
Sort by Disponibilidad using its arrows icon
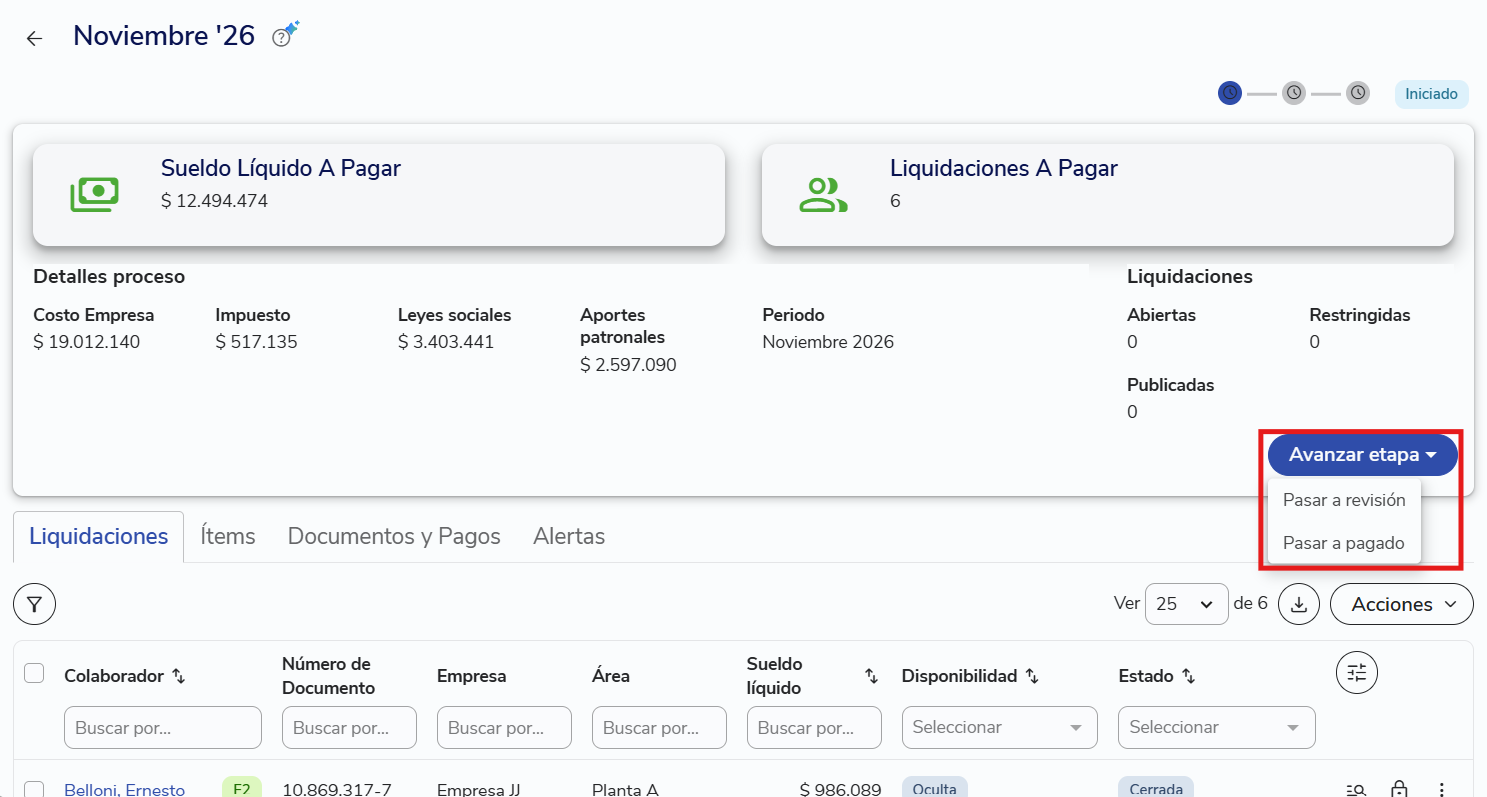click(1031, 677)
